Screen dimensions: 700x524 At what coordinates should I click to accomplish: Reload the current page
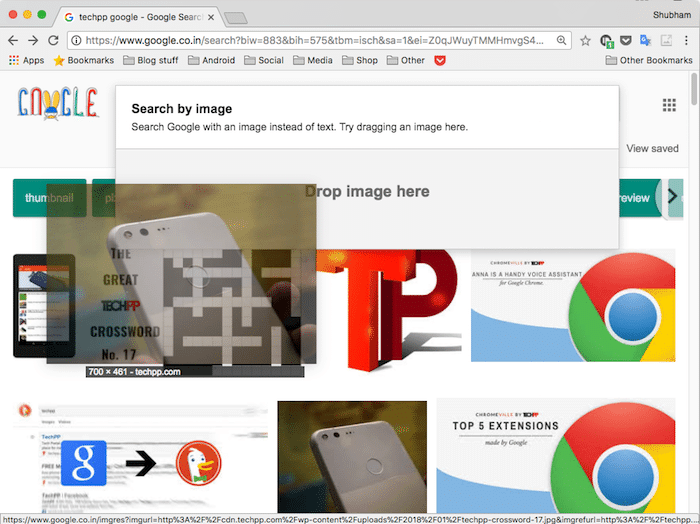click(53, 41)
